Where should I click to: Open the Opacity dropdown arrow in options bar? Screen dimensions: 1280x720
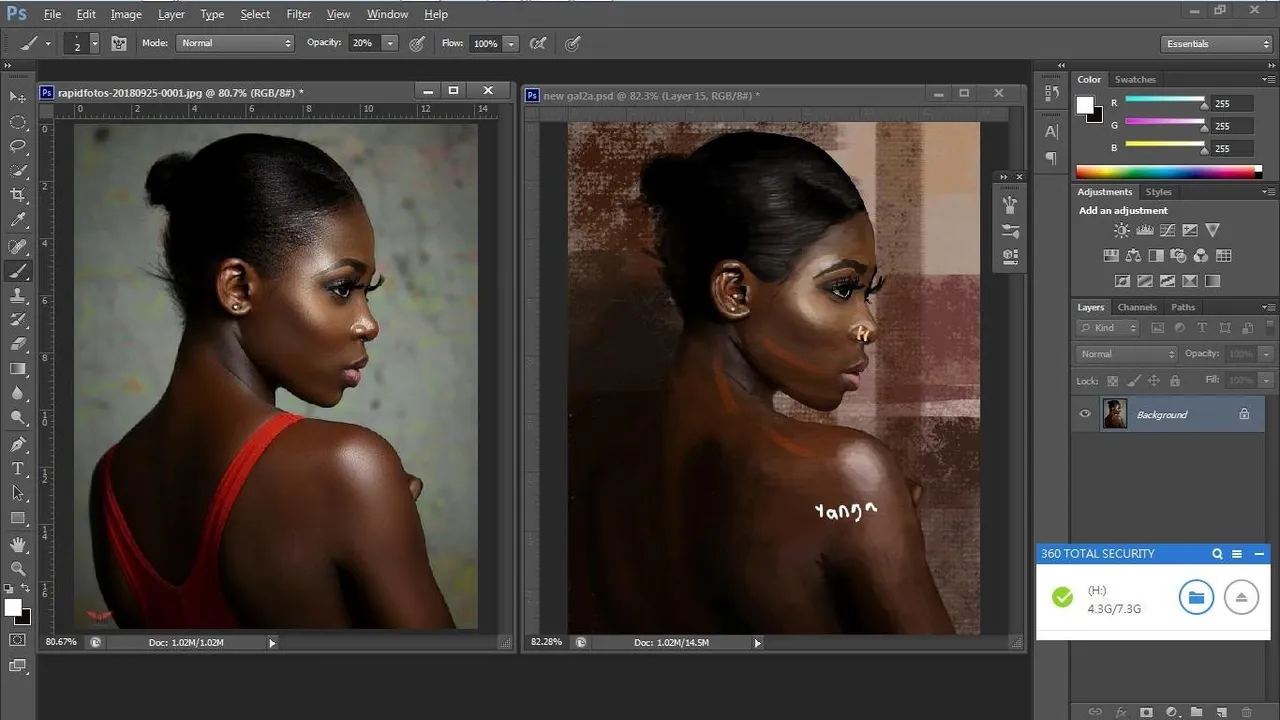(390, 43)
